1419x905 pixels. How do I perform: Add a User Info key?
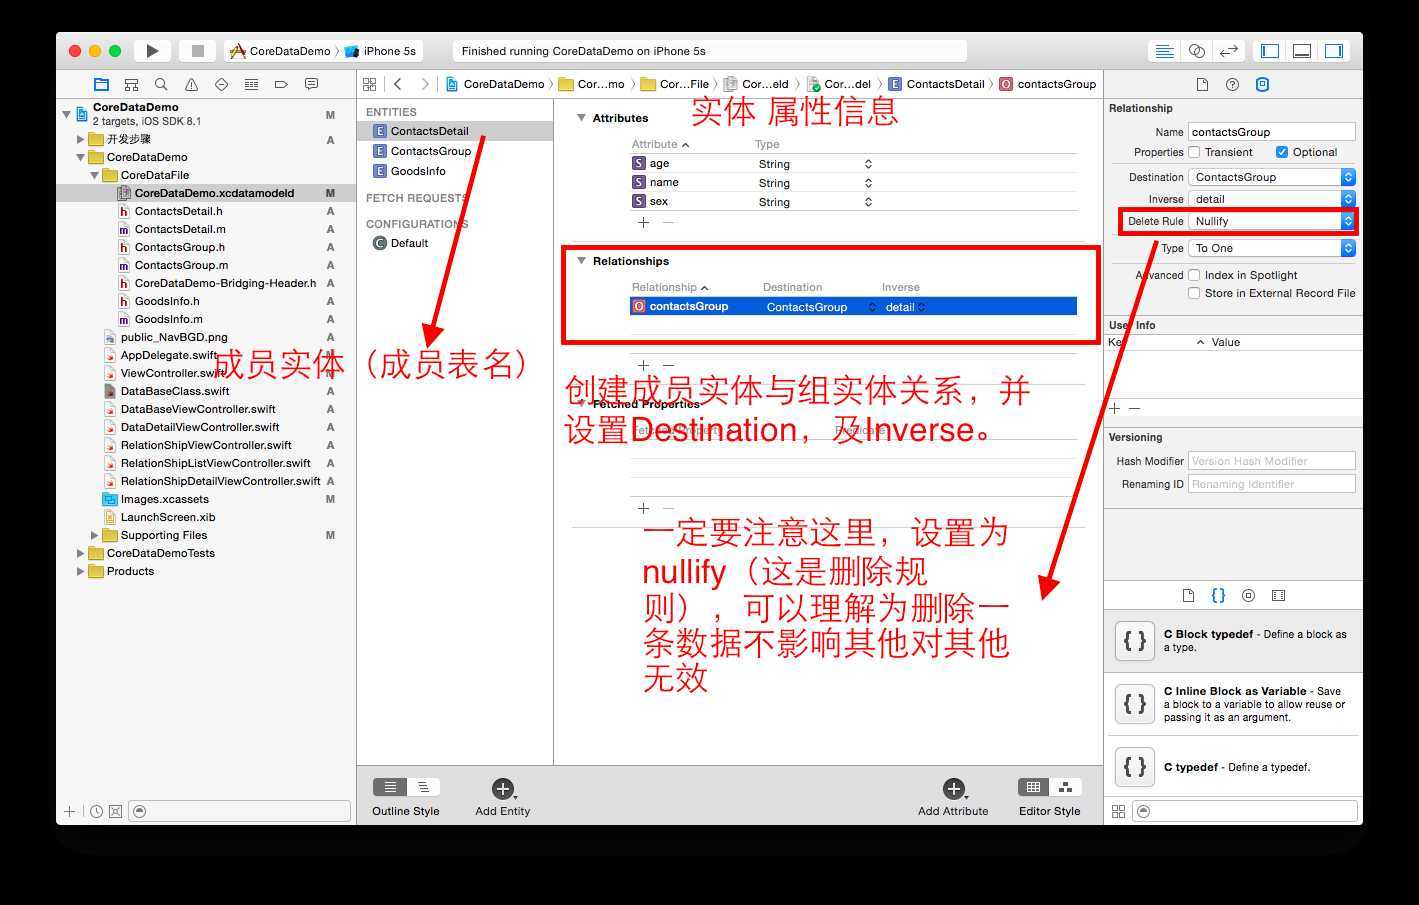(1115, 408)
